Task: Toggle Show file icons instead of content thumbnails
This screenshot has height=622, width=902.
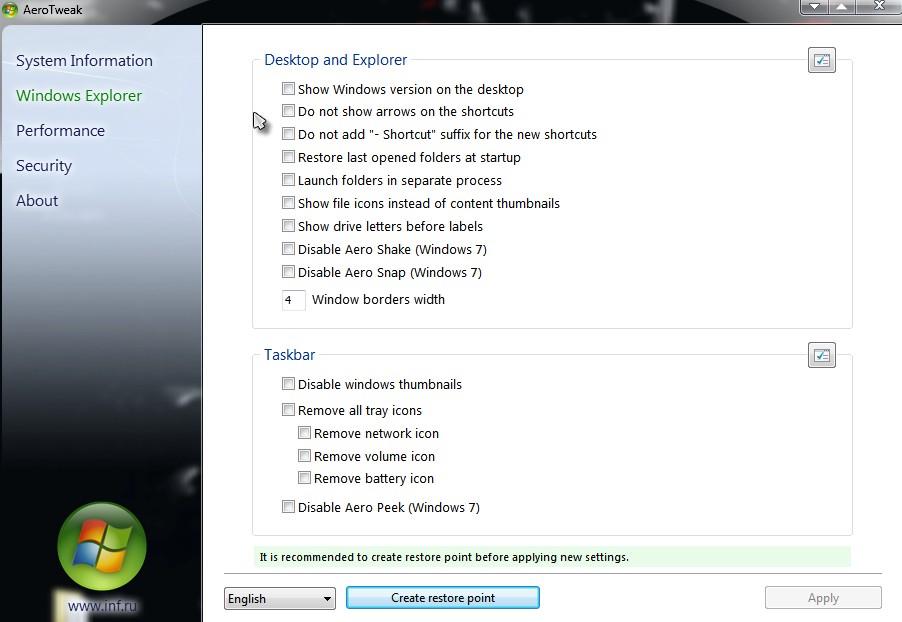Action: pyautogui.click(x=288, y=203)
